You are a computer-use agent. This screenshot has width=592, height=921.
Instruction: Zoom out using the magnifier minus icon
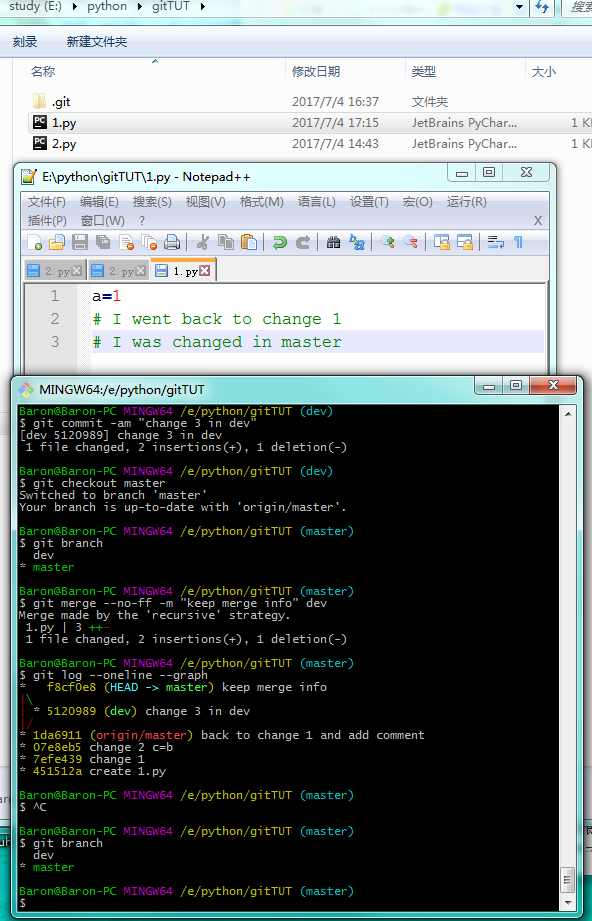click(x=411, y=242)
